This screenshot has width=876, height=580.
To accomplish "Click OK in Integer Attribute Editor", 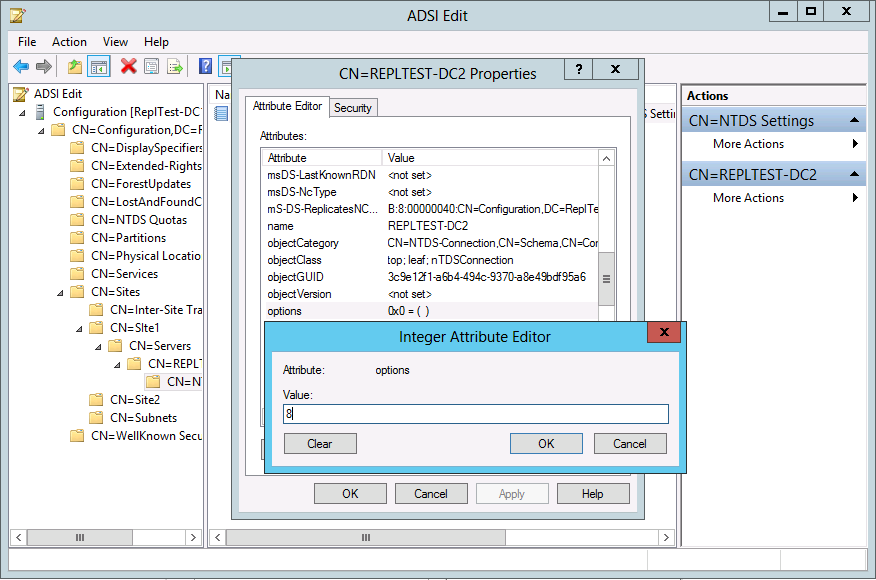I will click(x=546, y=444).
